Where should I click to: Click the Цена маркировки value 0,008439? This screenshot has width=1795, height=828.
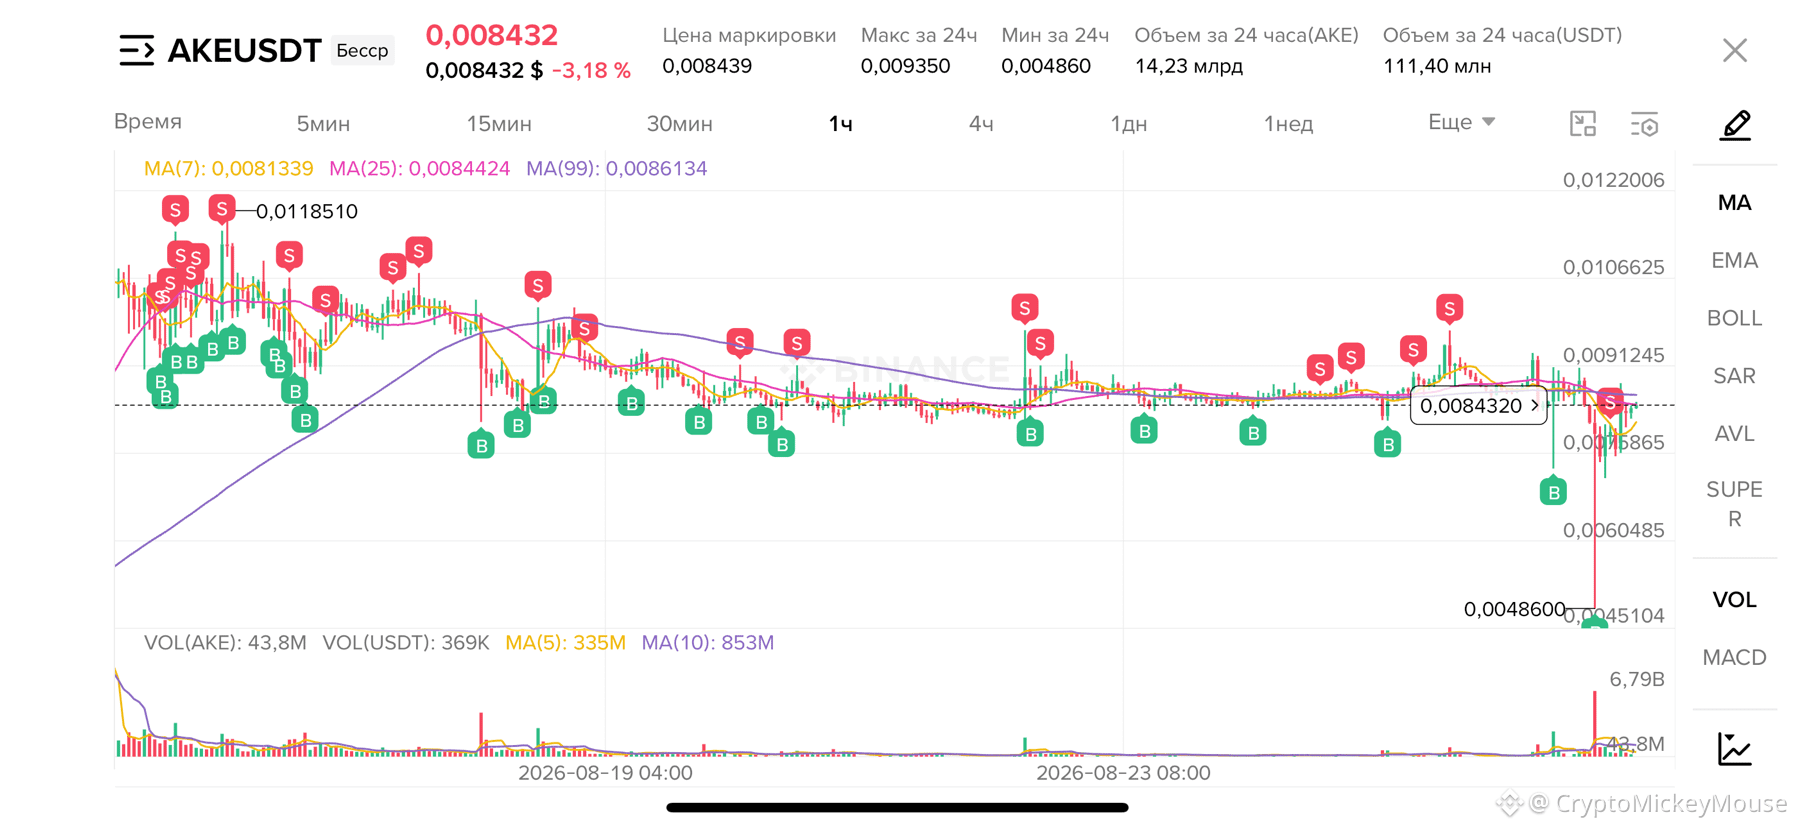[706, 66]
